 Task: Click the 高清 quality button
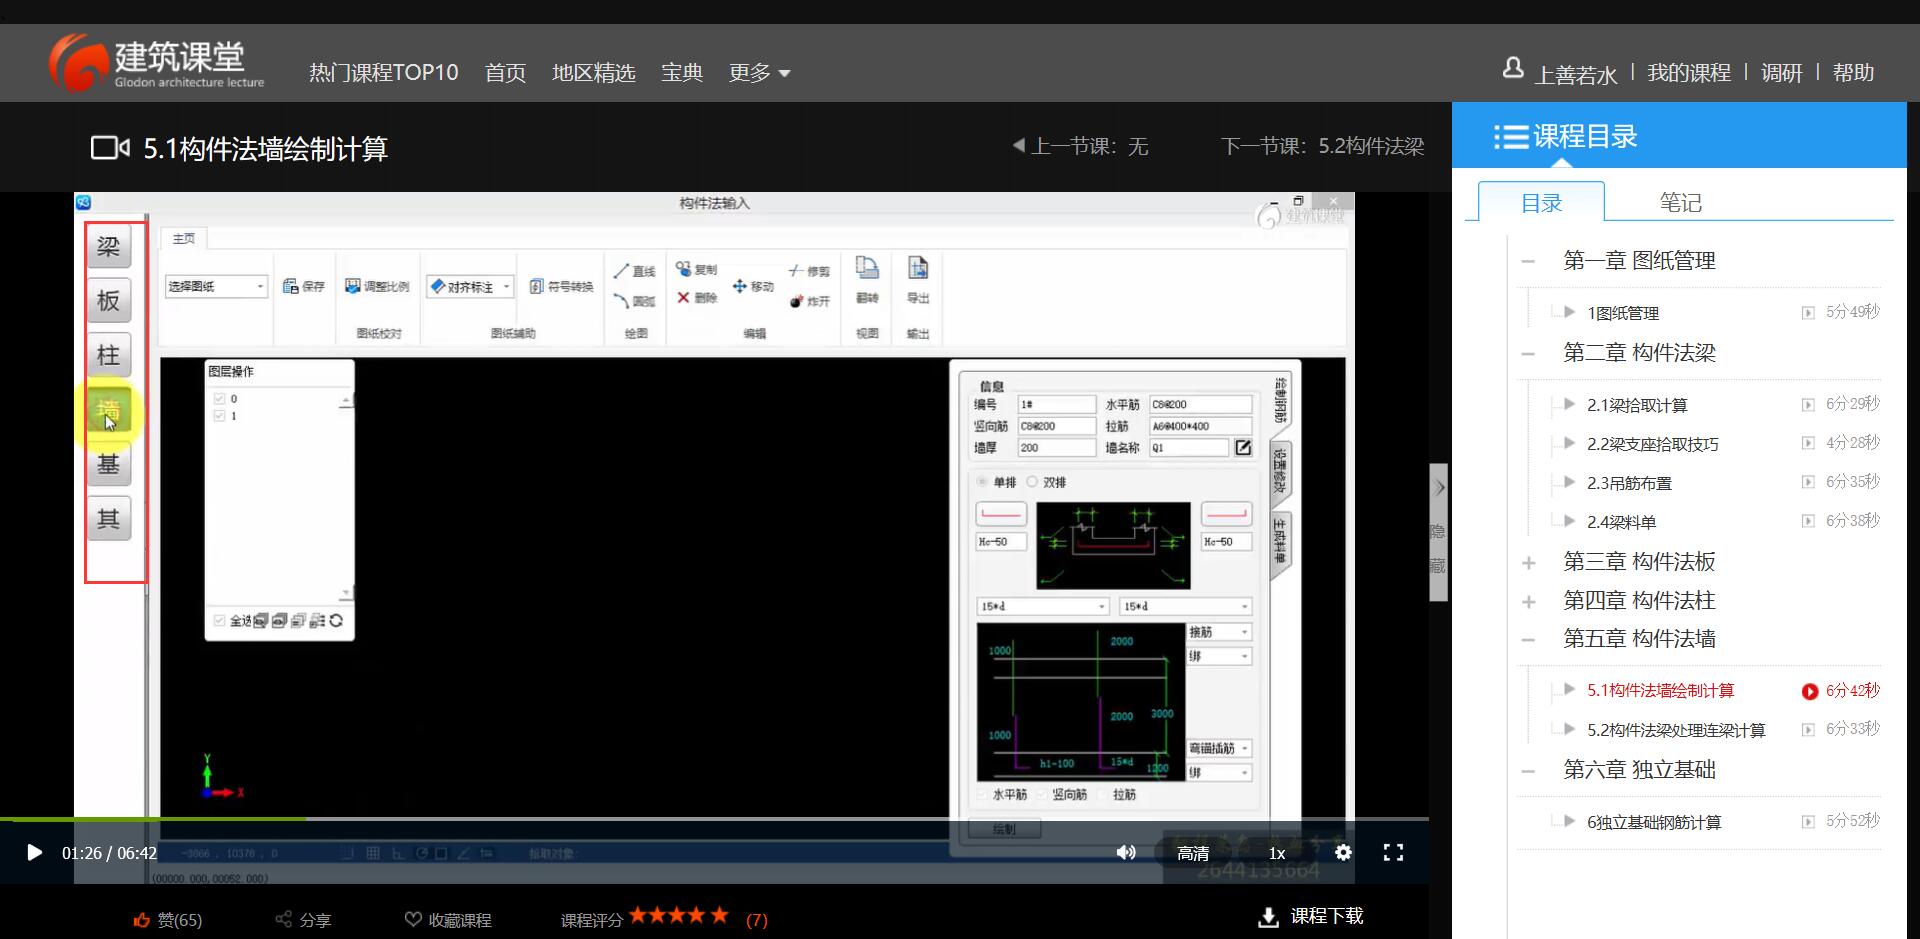coord(1192,853)
